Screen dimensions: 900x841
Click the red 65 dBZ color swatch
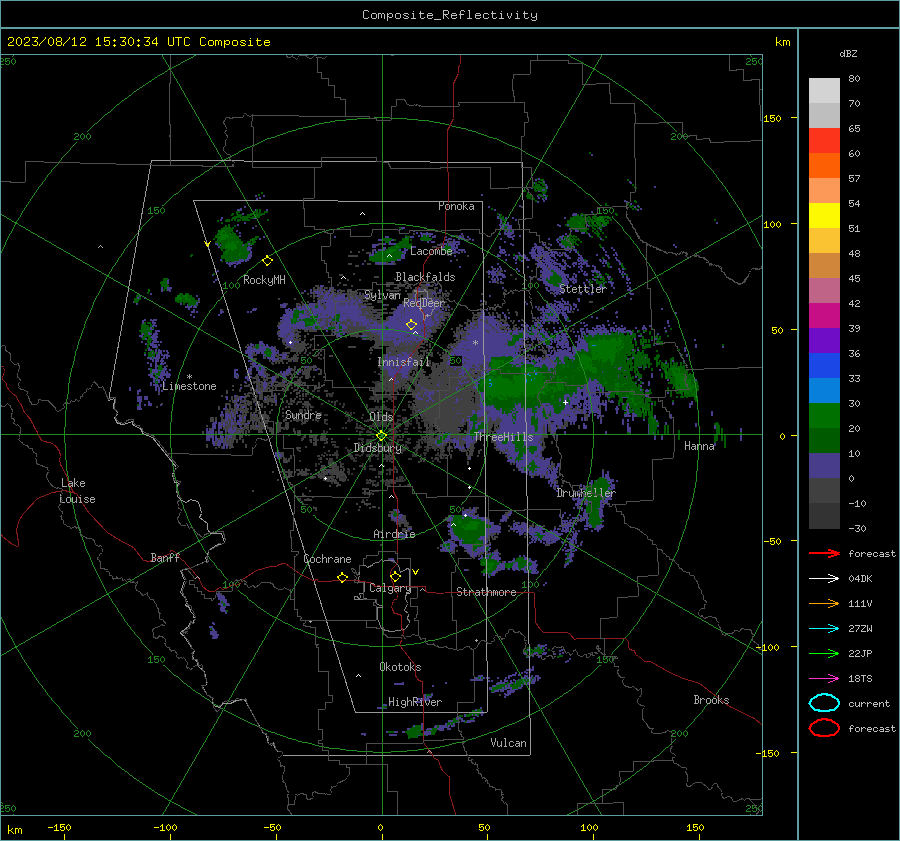tap(824, 141)
